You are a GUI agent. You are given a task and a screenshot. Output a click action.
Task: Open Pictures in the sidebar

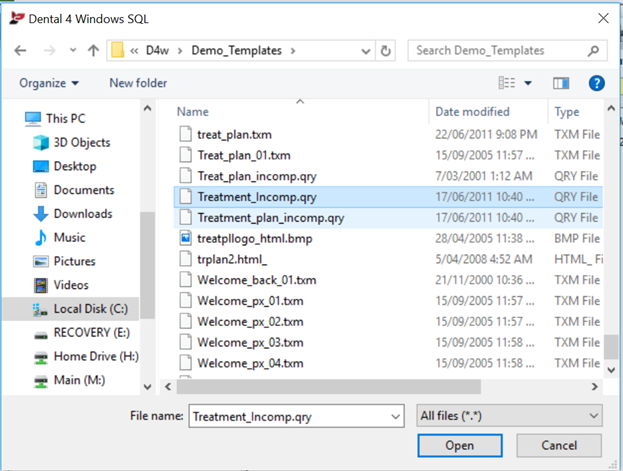pyautogui.click(x=64, y=261)
